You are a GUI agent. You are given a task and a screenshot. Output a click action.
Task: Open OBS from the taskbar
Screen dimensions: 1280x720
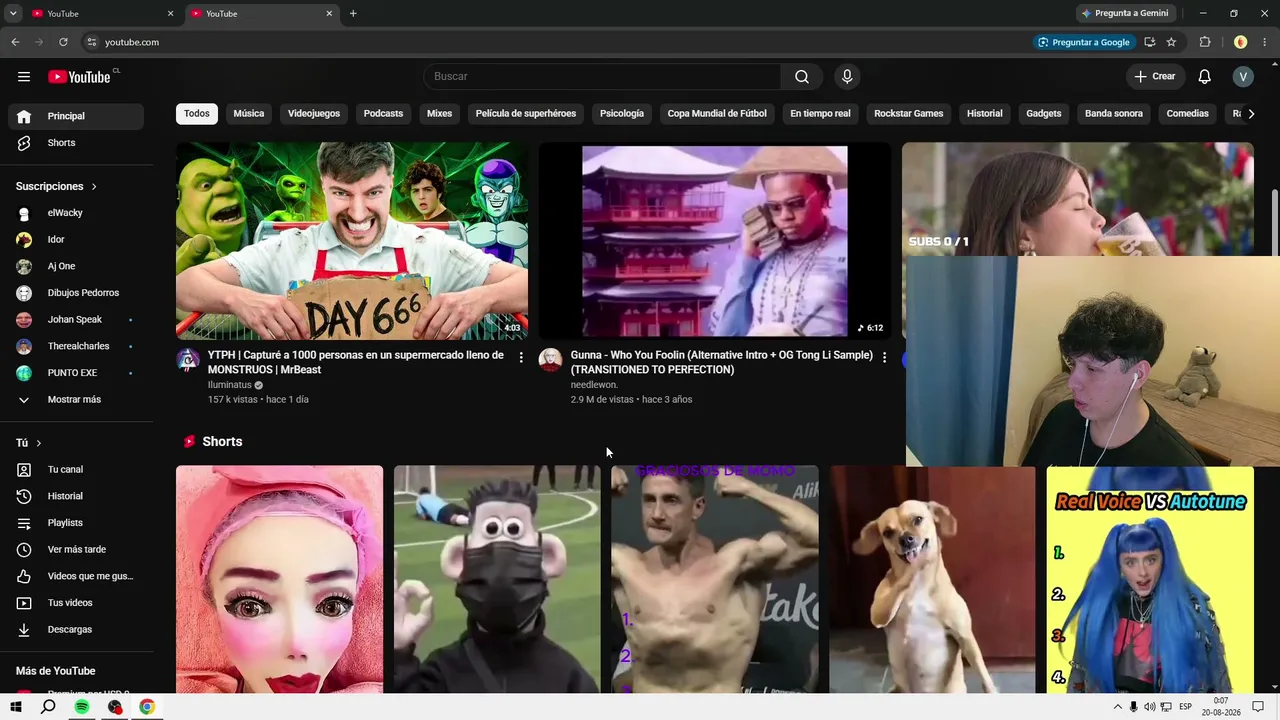tap(115, 707)
